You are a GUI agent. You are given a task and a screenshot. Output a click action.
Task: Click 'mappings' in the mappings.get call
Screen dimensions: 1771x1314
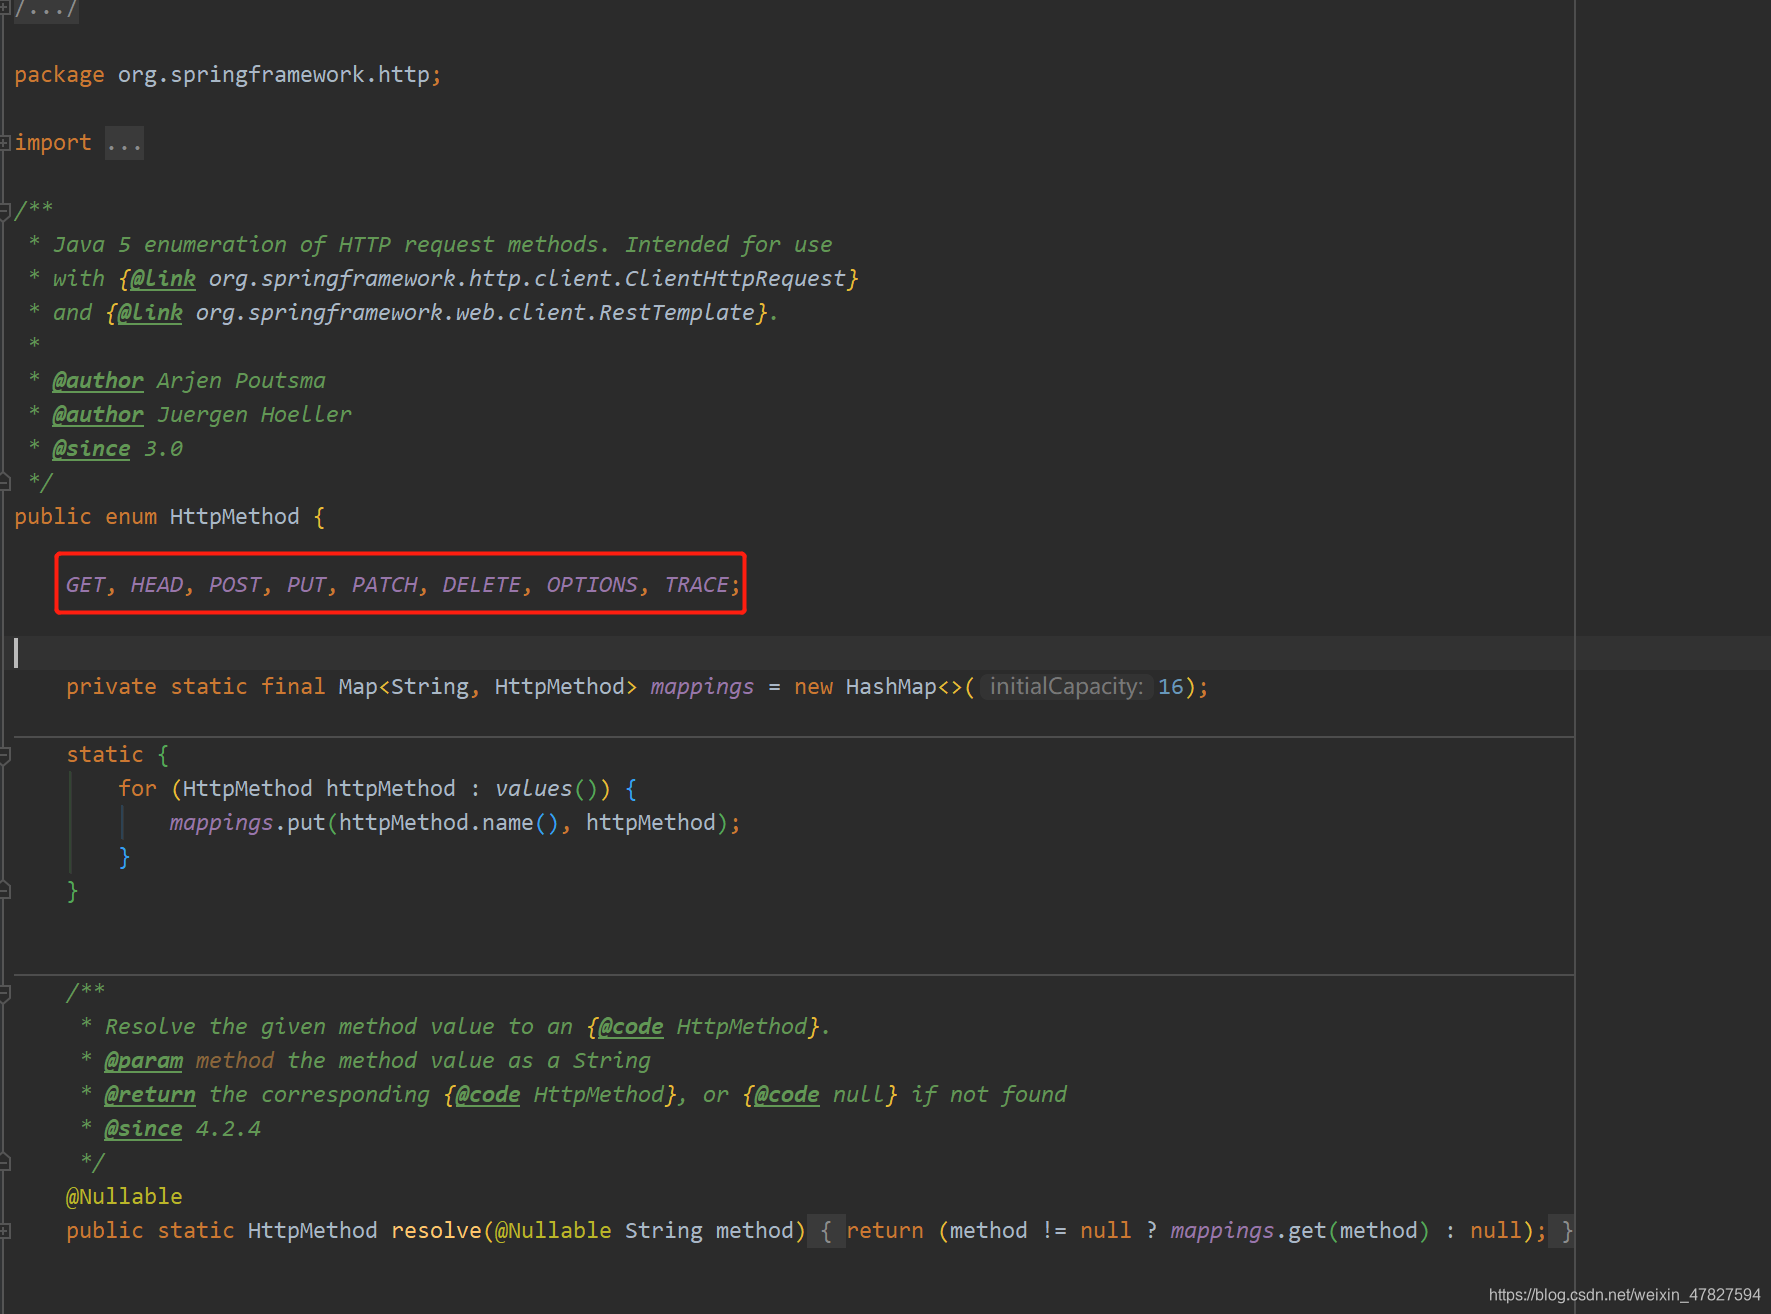1223,1231
